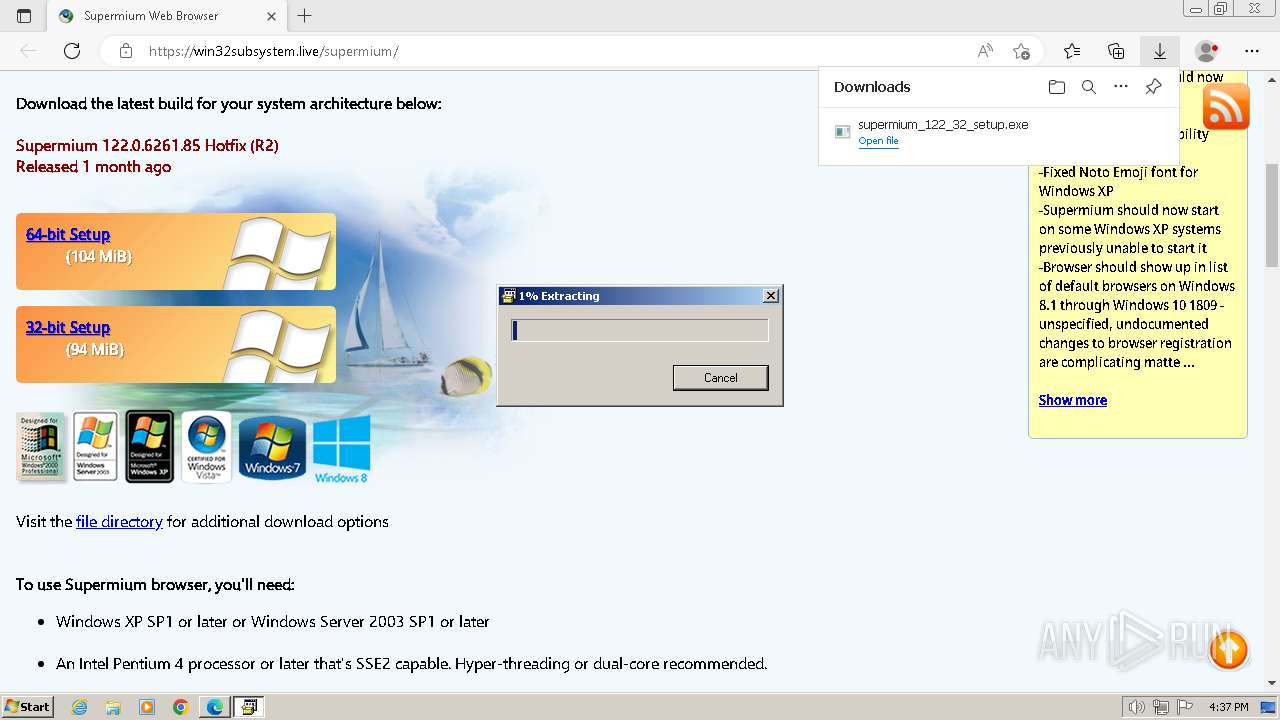Open more options in Downloads panel
Image resolution: width=1280 pixels, height=720 pixels.
tap(1121, 87)
